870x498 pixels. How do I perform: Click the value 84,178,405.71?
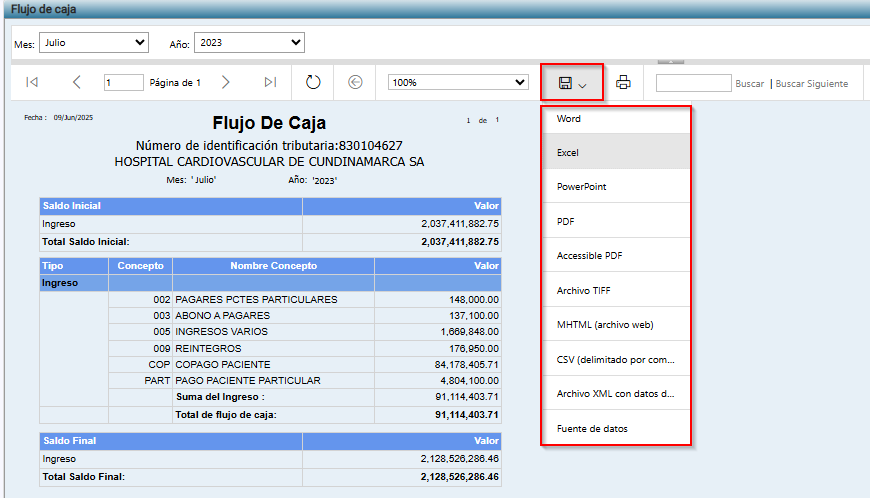[x=467, y=364]
